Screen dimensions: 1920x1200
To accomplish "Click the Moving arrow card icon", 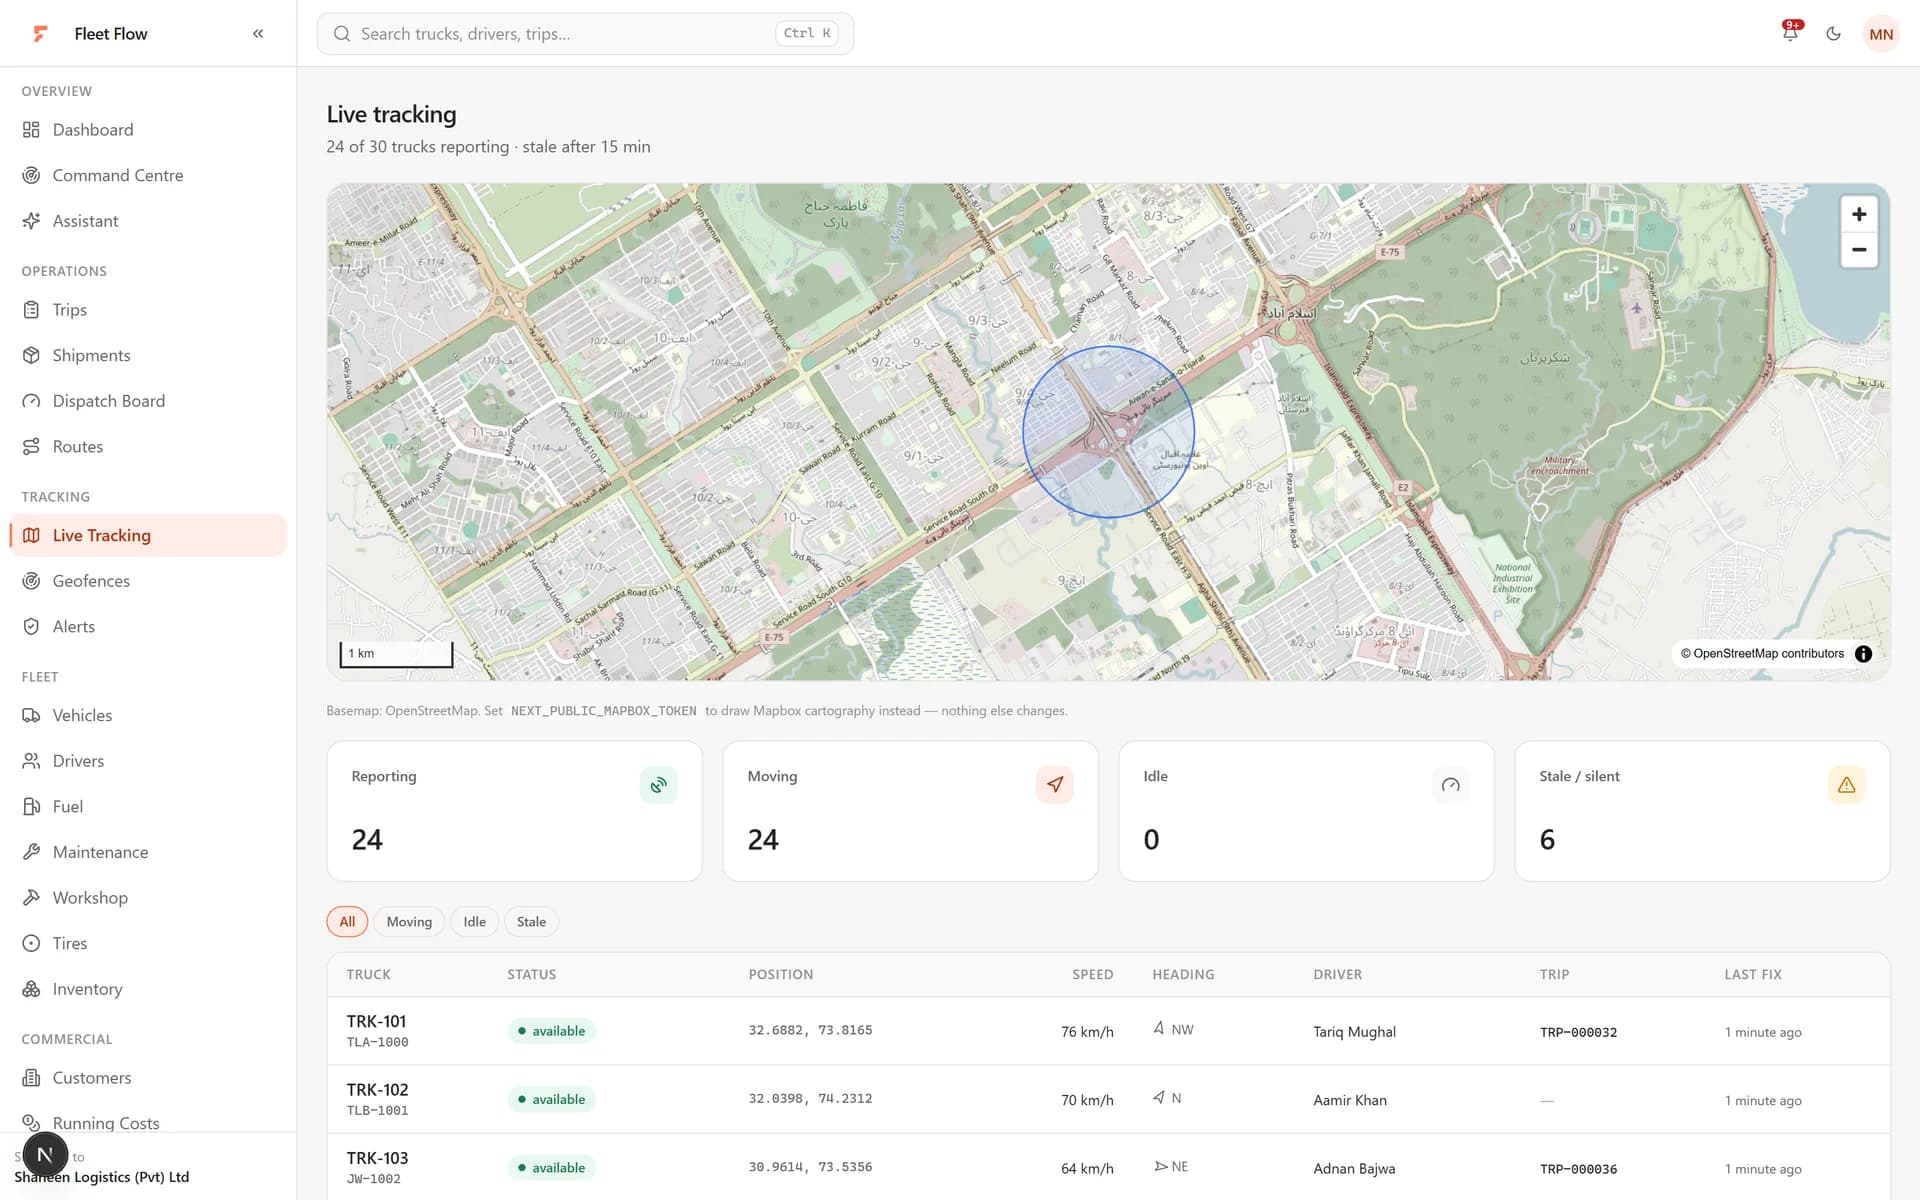I will pyautogui.click(x=1054, y=785).
